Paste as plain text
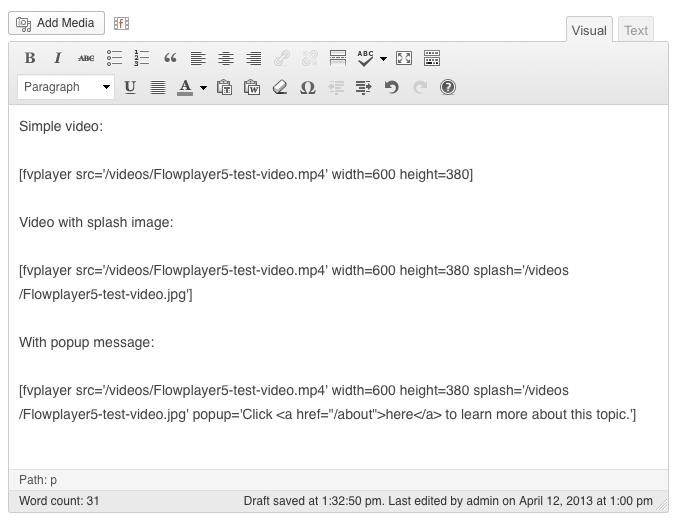This screenshot has height=524, width=678. pos(224,87)
